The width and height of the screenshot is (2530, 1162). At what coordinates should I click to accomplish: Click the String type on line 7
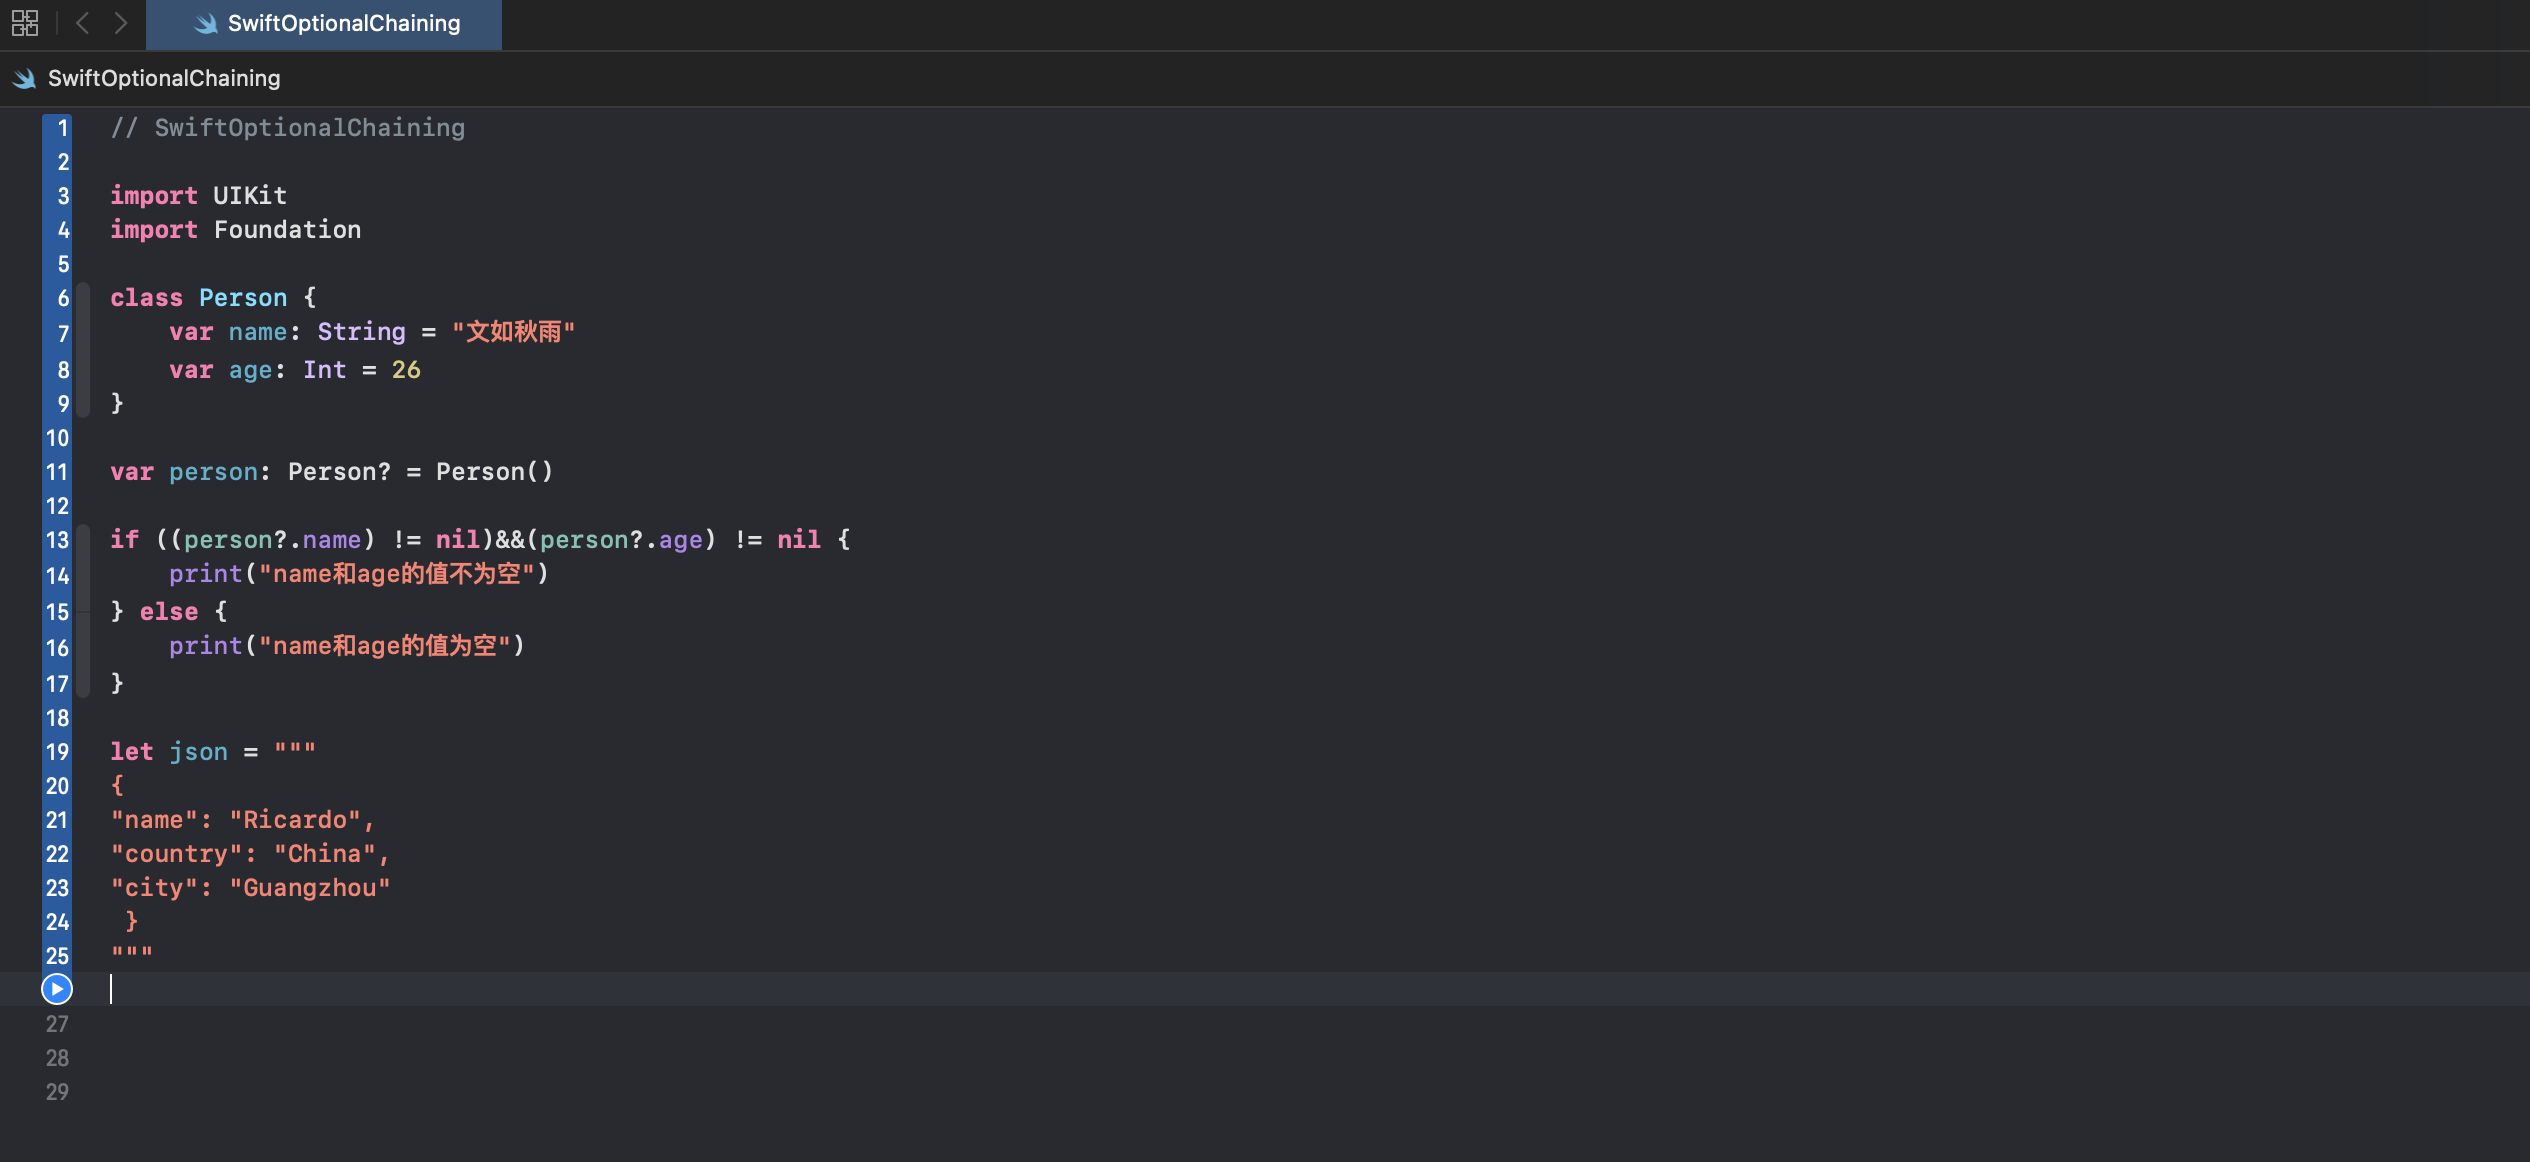point(361,332)
